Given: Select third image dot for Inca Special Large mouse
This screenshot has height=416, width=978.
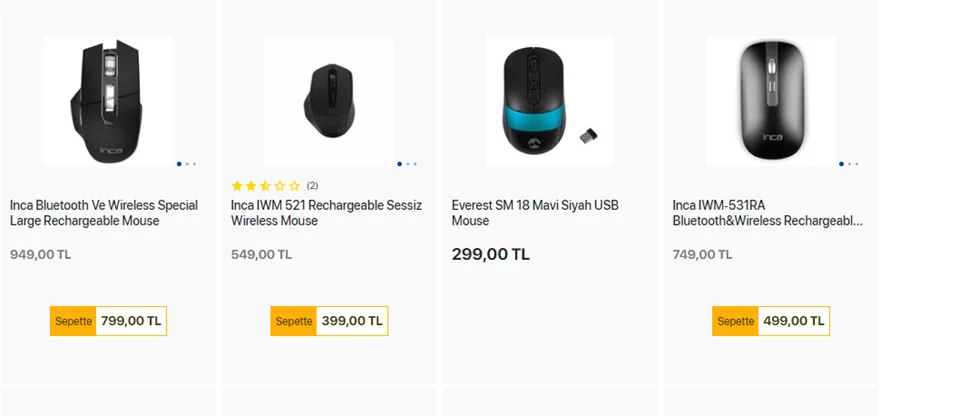Looking at the screenshot, I should (194, 163).
